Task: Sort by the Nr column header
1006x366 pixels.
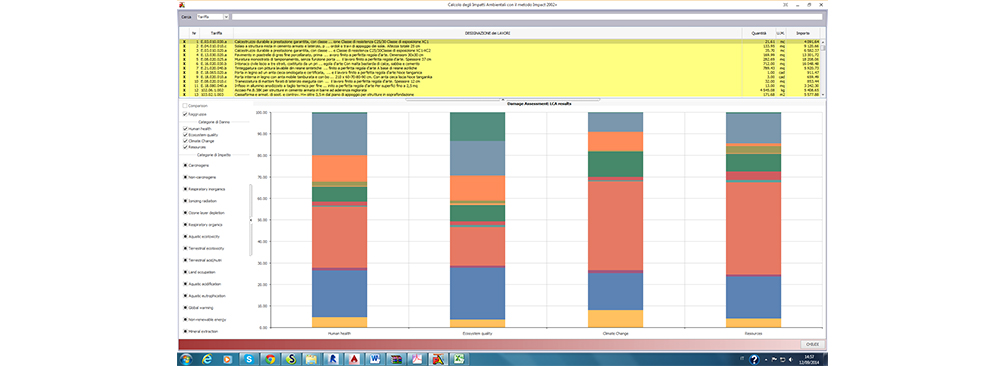Action: click(194, 33)
